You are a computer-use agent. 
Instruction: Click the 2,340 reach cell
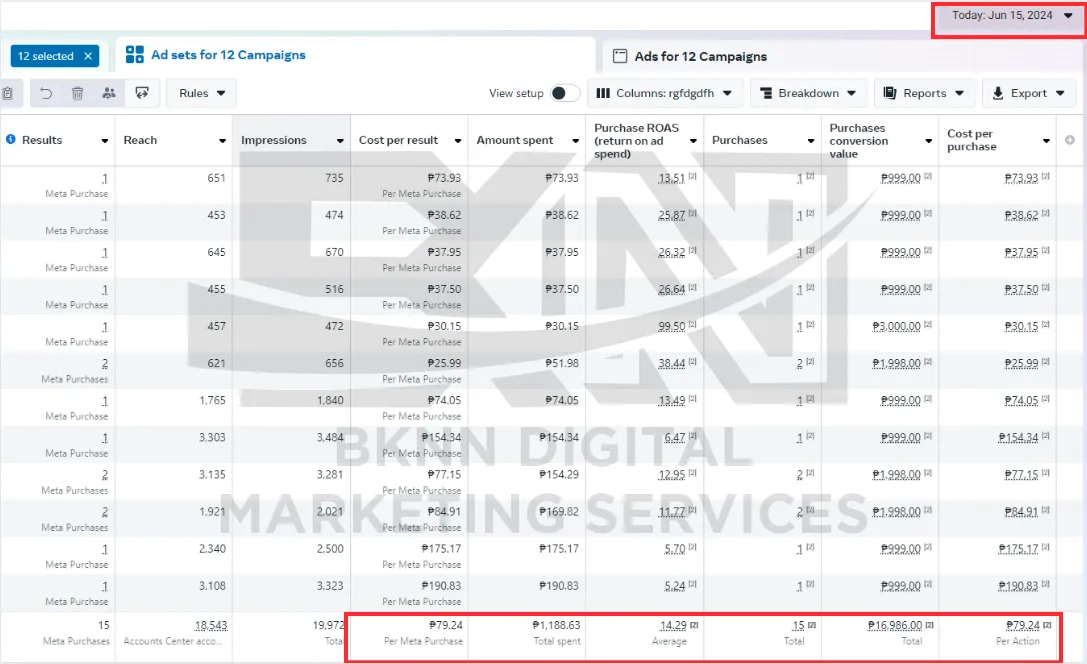(x=212, y=549)
